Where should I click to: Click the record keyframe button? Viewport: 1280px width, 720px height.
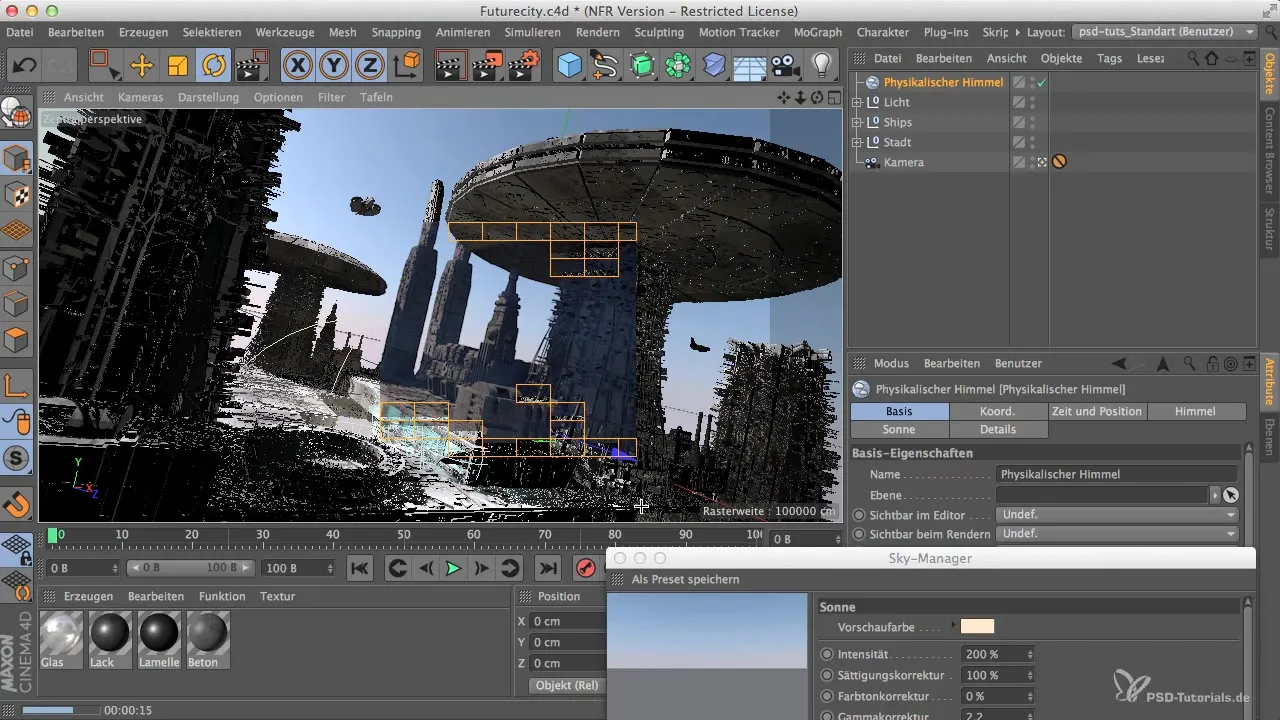tap(586, 568)
